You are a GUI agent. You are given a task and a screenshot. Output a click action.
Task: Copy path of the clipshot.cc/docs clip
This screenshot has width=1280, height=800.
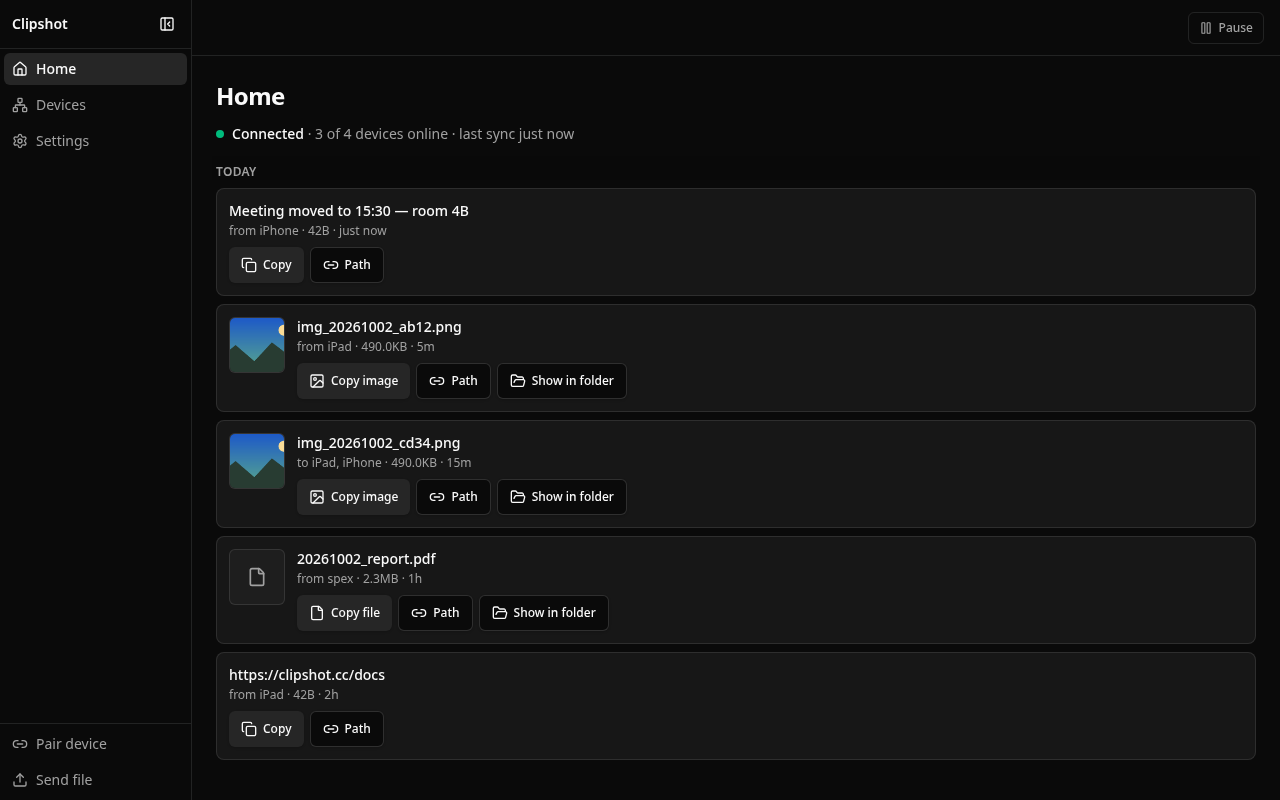coord(347,729)
